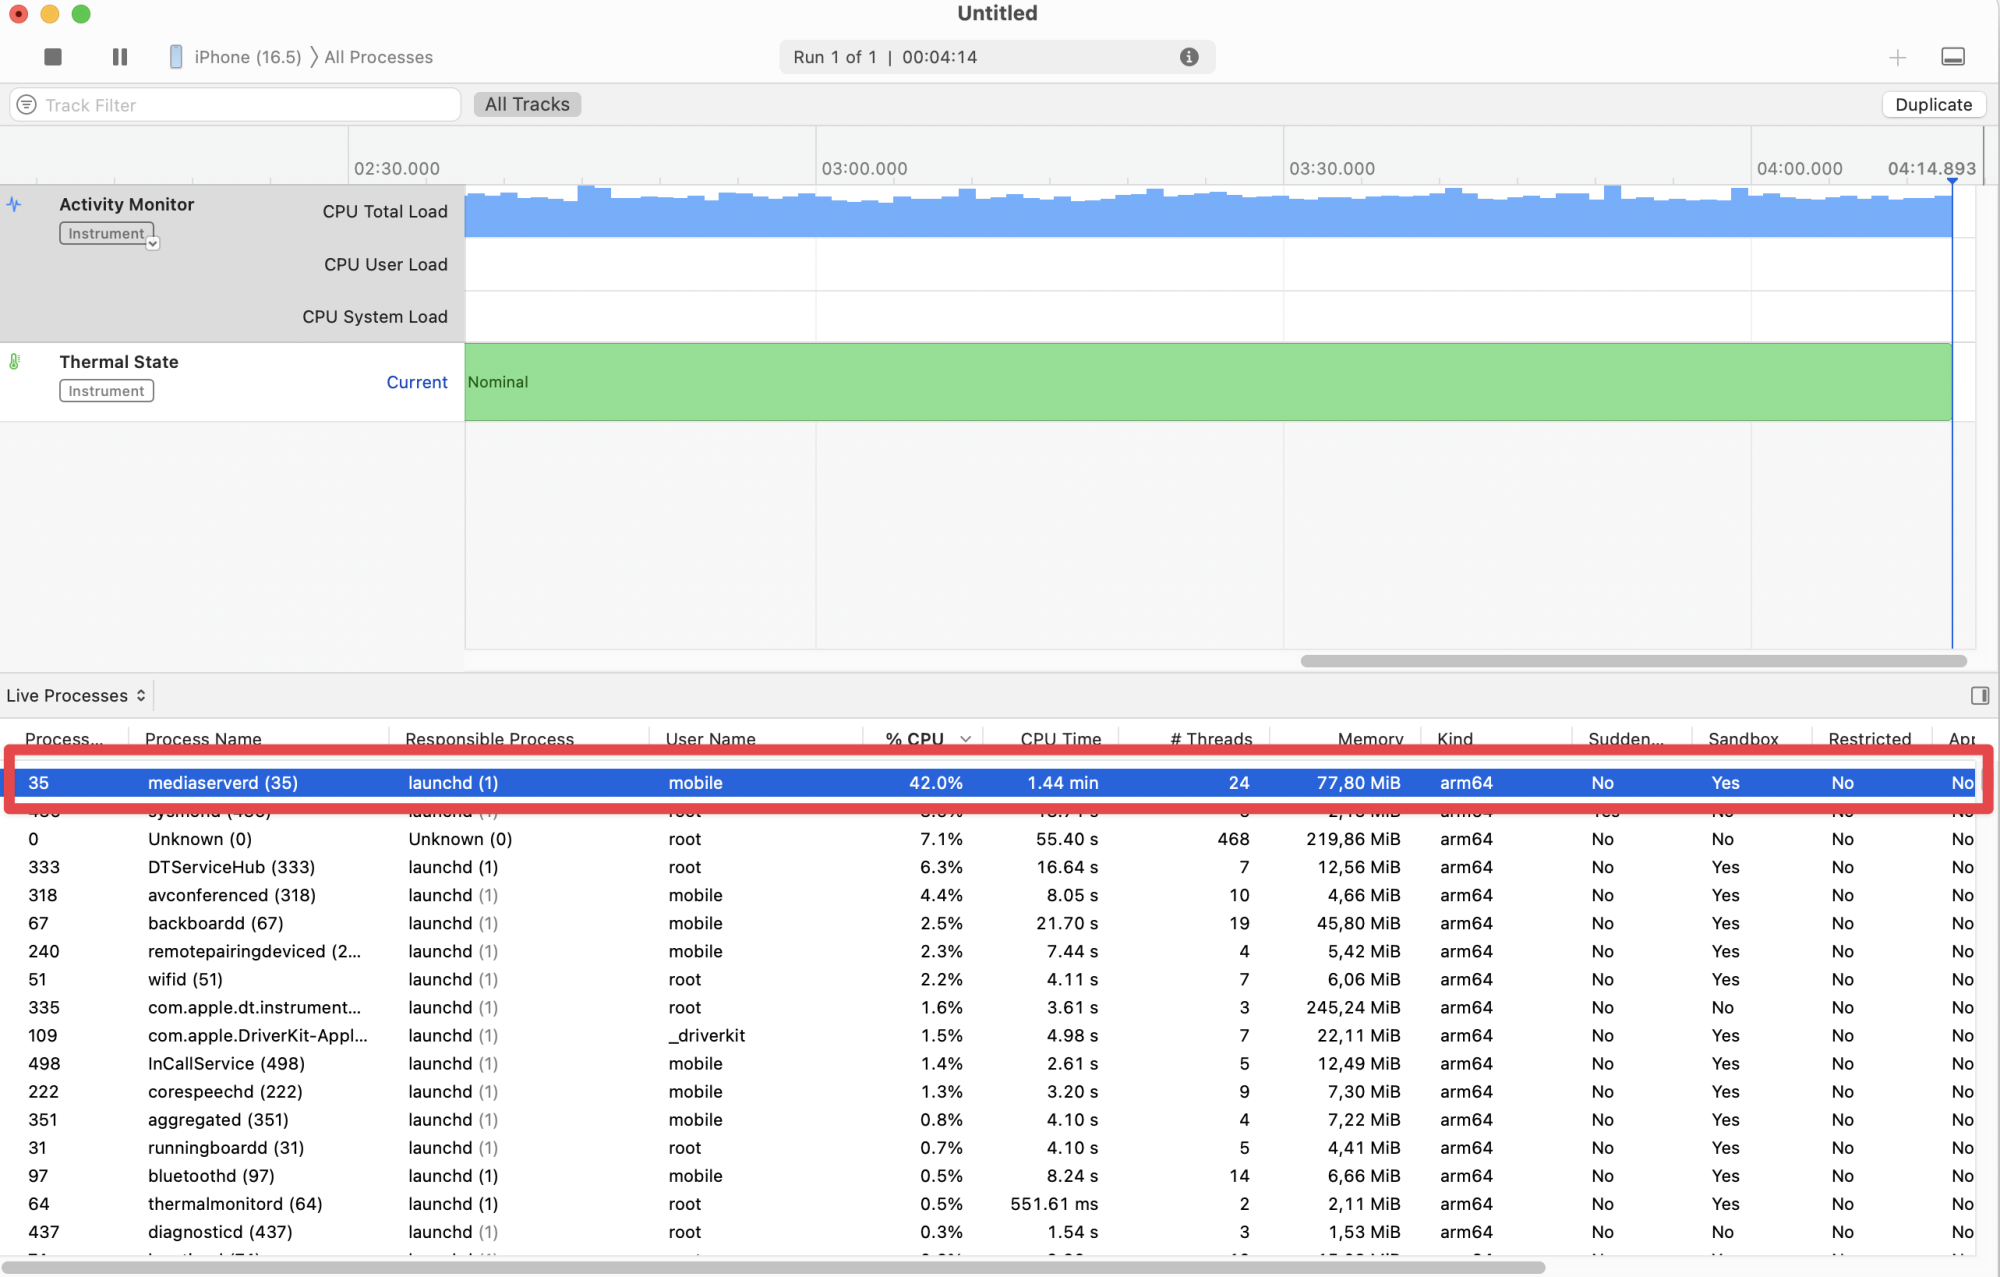Toggle the bottom detail pane icon
The width and height of the screenshot is (2000, 1277).
pos(1952,57)
